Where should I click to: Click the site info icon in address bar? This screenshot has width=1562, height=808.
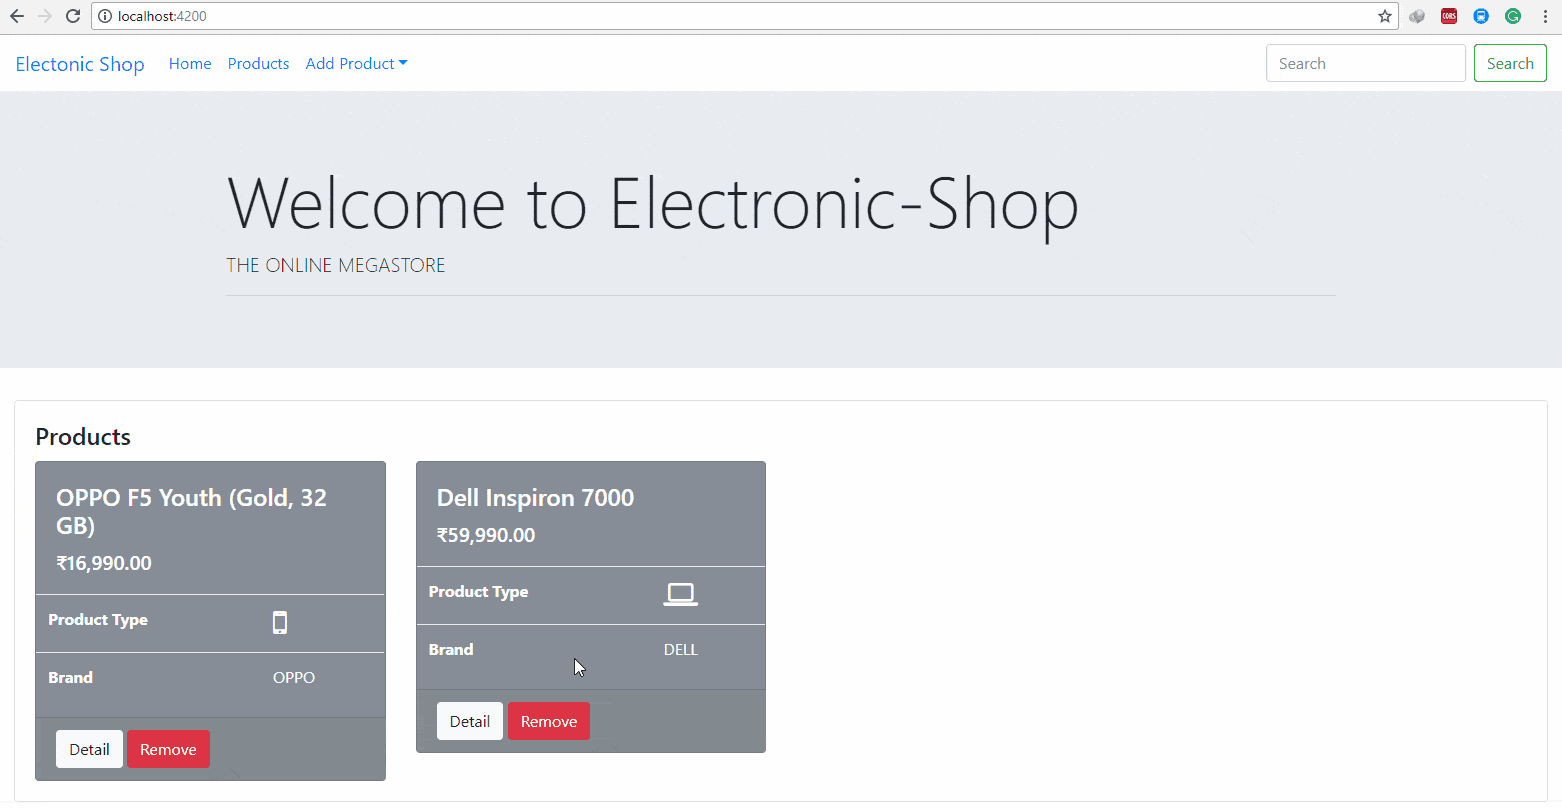(105, 16)
